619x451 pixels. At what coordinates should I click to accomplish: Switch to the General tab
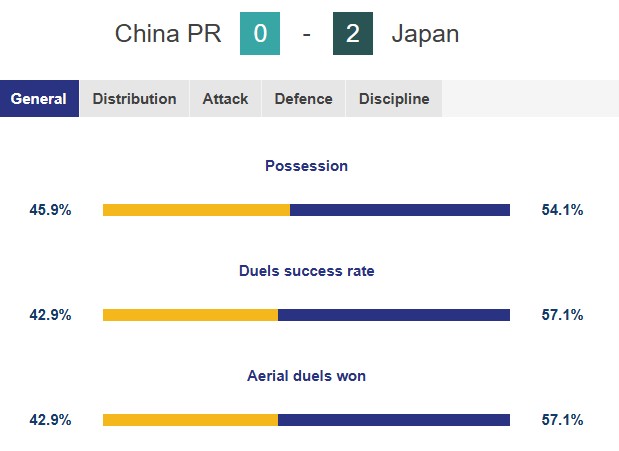(x=39, y=99)
